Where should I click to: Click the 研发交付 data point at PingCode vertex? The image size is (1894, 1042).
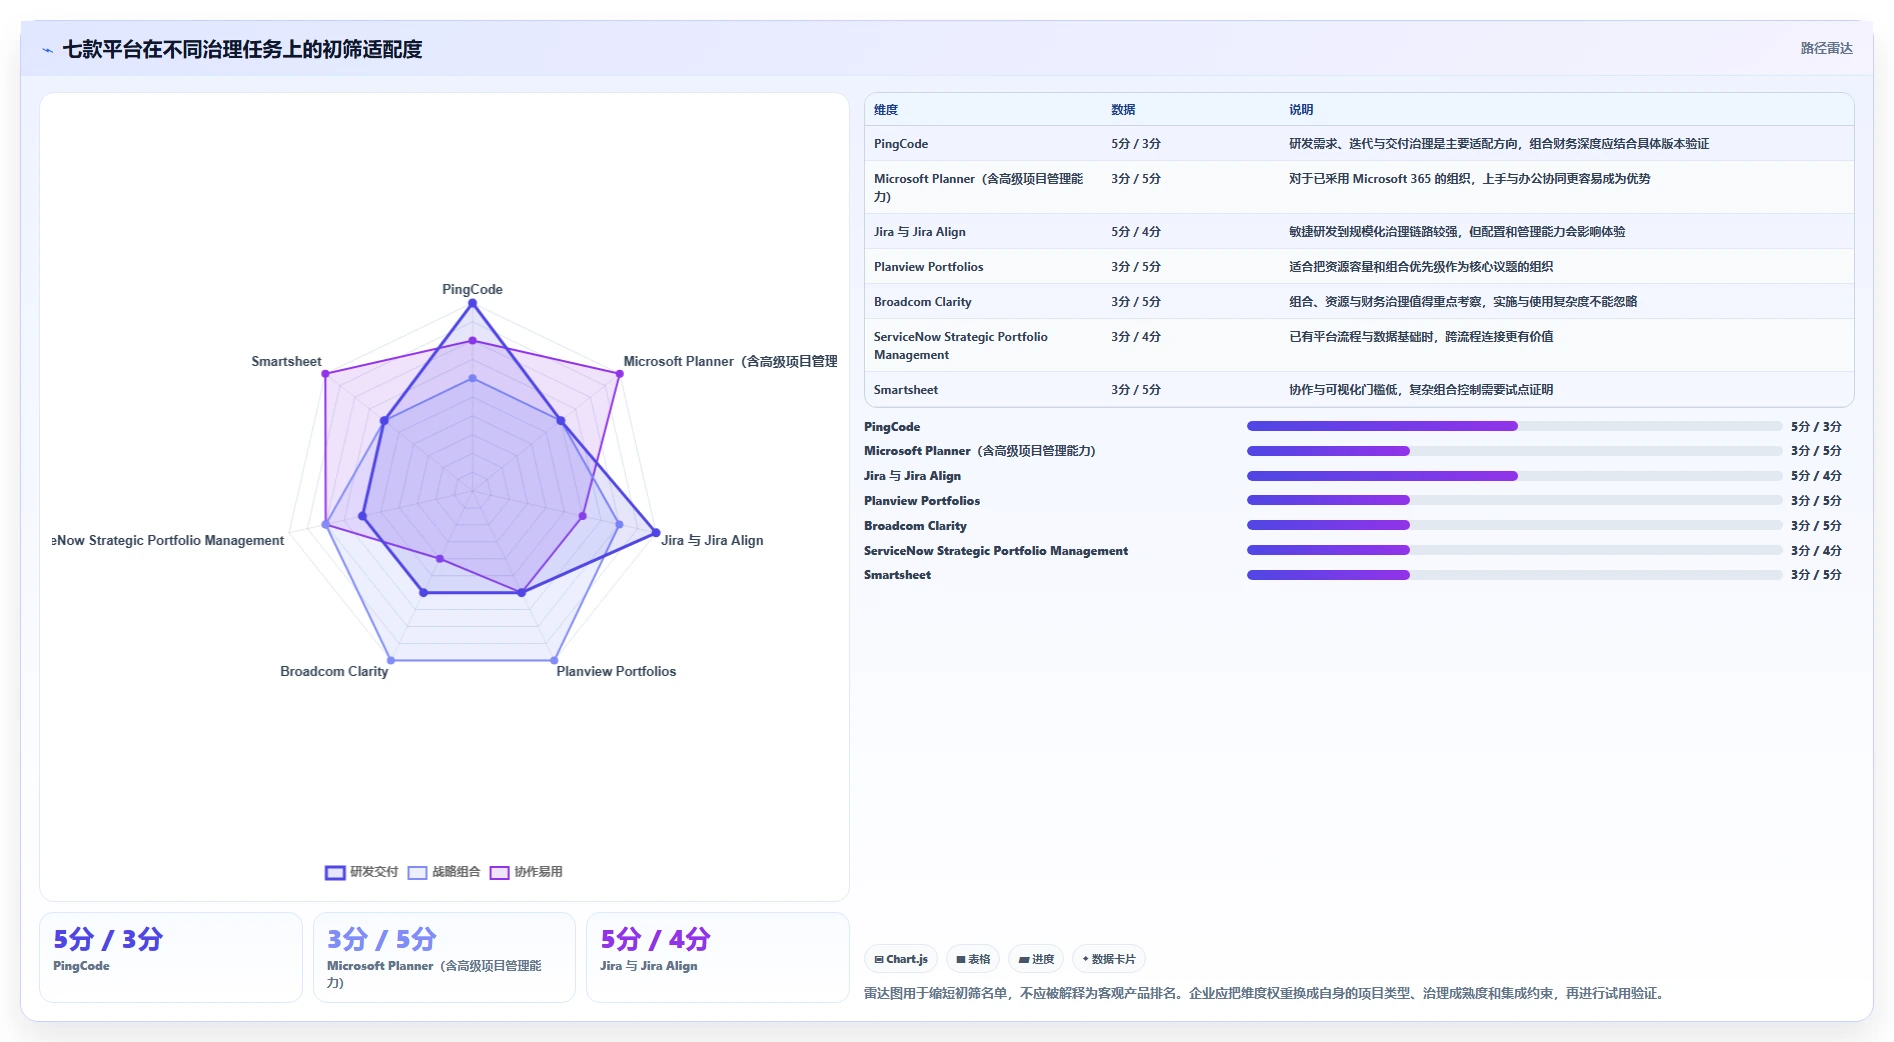[x=472, y=304]
